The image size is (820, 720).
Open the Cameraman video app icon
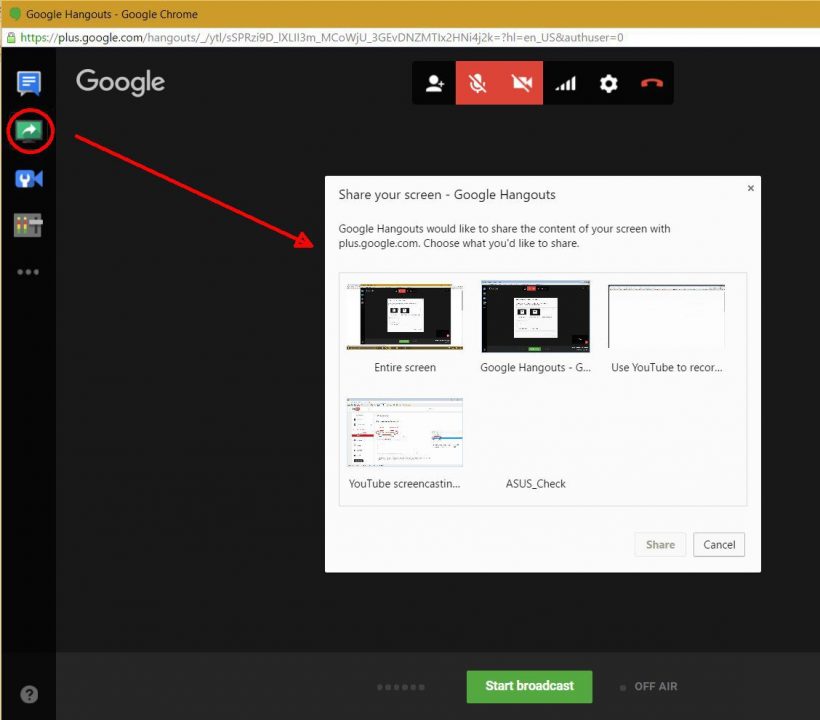tap(28, 178)
